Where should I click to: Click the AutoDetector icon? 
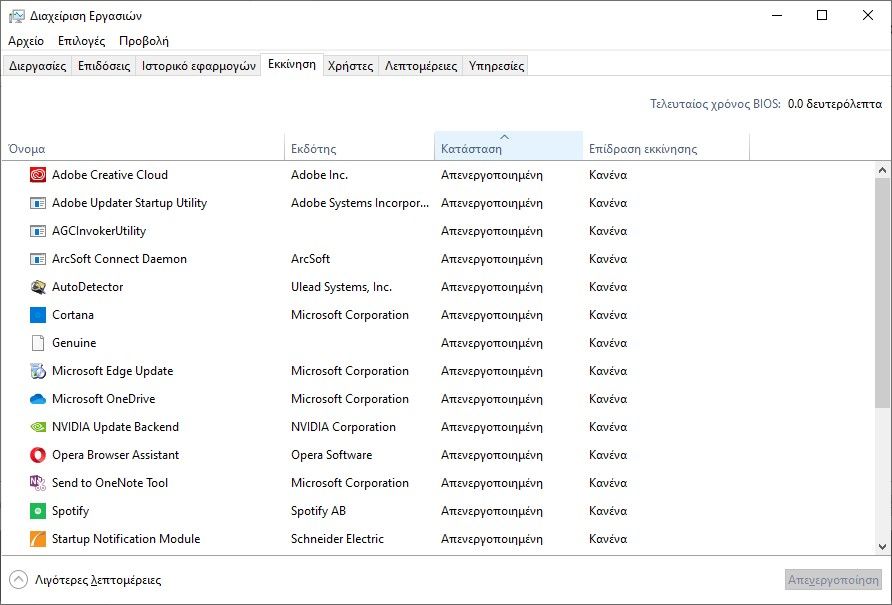pyautogui.click(x=38, y=287)
